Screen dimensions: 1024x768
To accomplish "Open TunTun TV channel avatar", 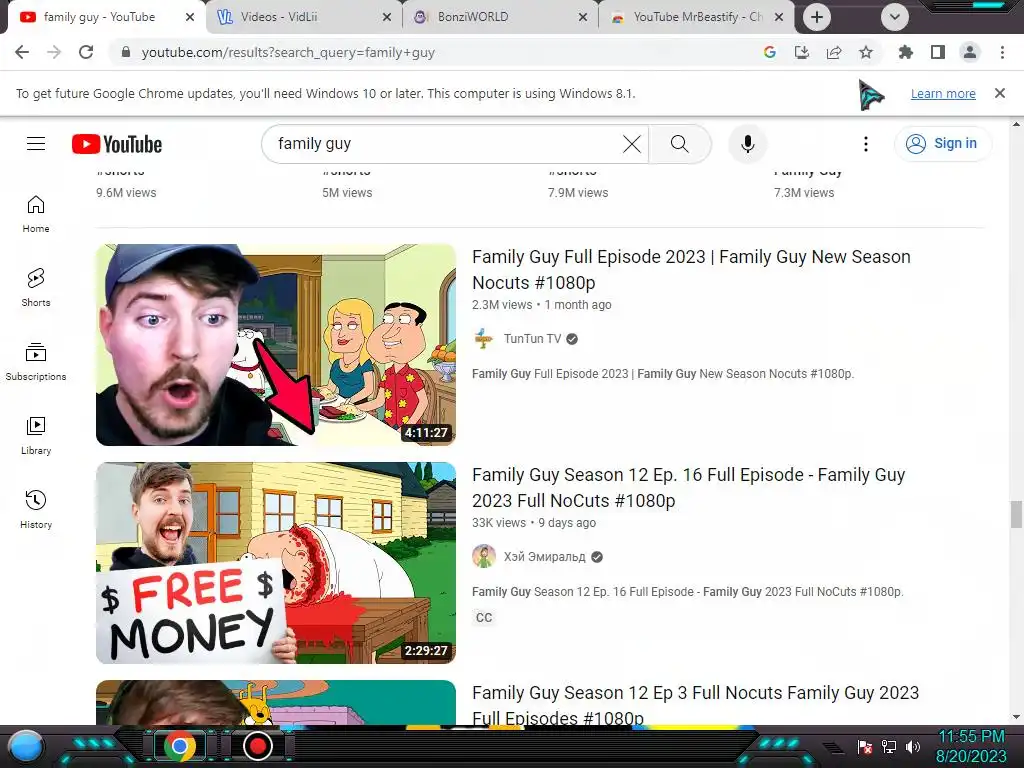I will [484, 338].
